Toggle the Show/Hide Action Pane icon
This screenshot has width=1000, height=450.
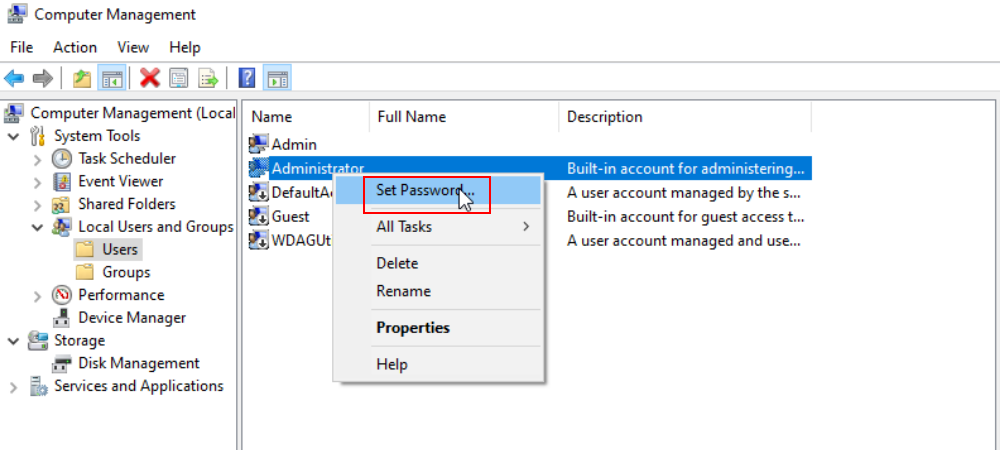point(277,78)
